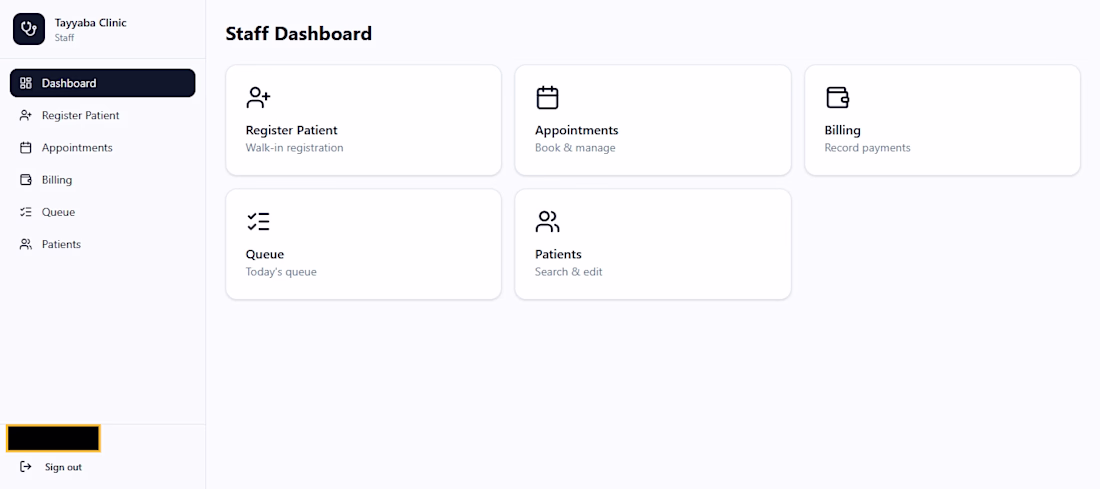
Task: Click the Tayyaba Clinic name header
Action: coord(90,23)
